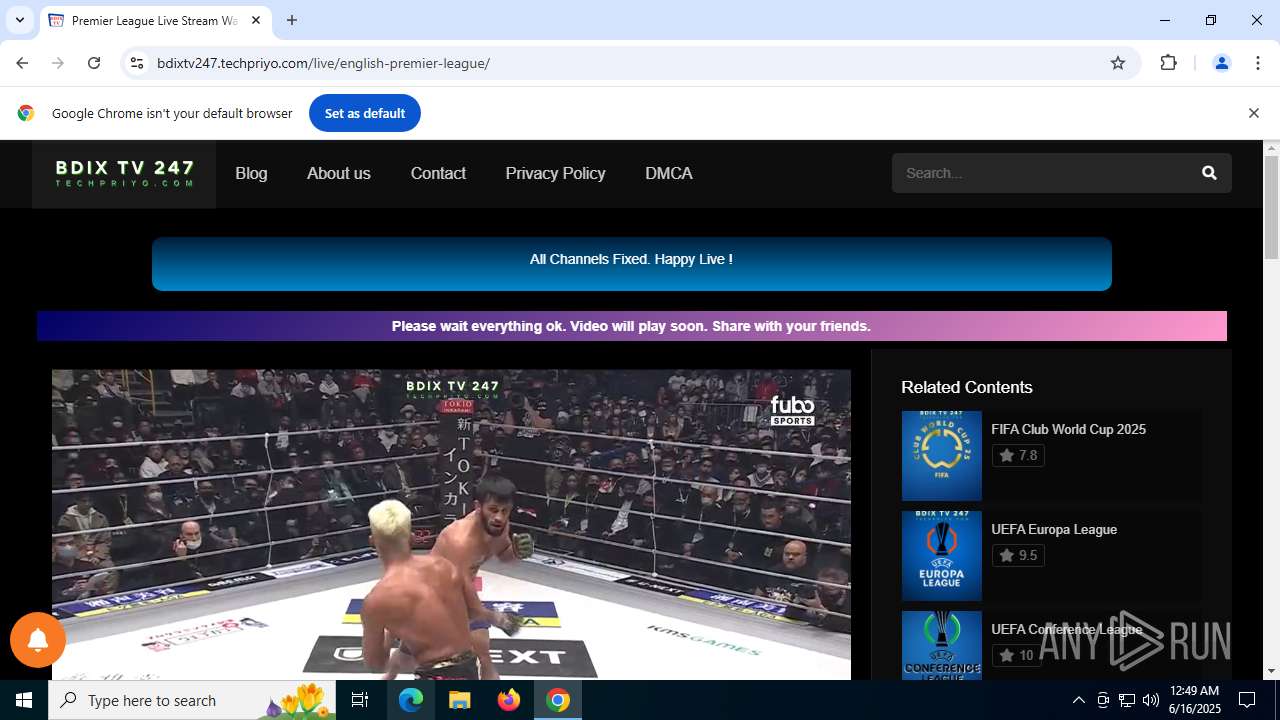Click the 7.8 rating under FIFA Club World Cup

coord(1018,455)
